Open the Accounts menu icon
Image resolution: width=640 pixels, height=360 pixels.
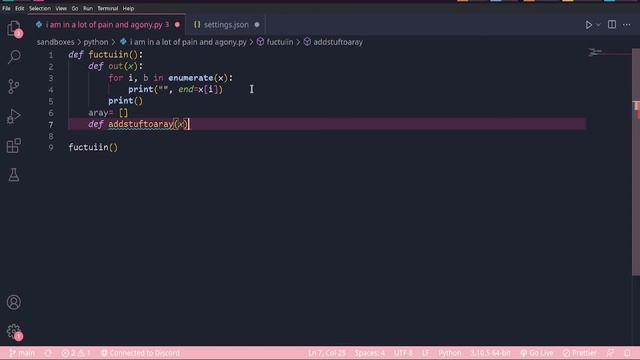pos(14,302)
